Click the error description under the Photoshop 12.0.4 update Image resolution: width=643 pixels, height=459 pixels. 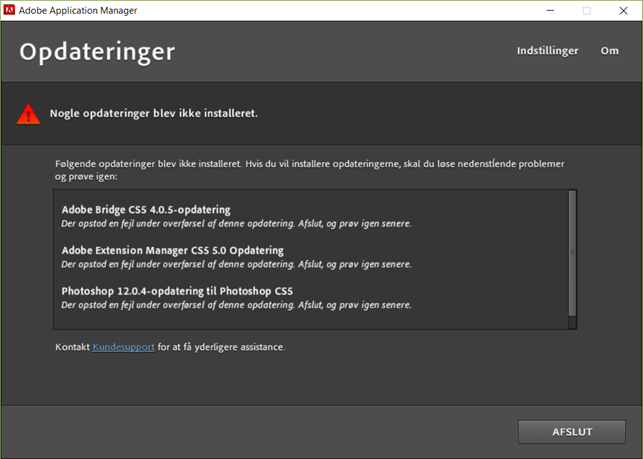tap(236, 305)
